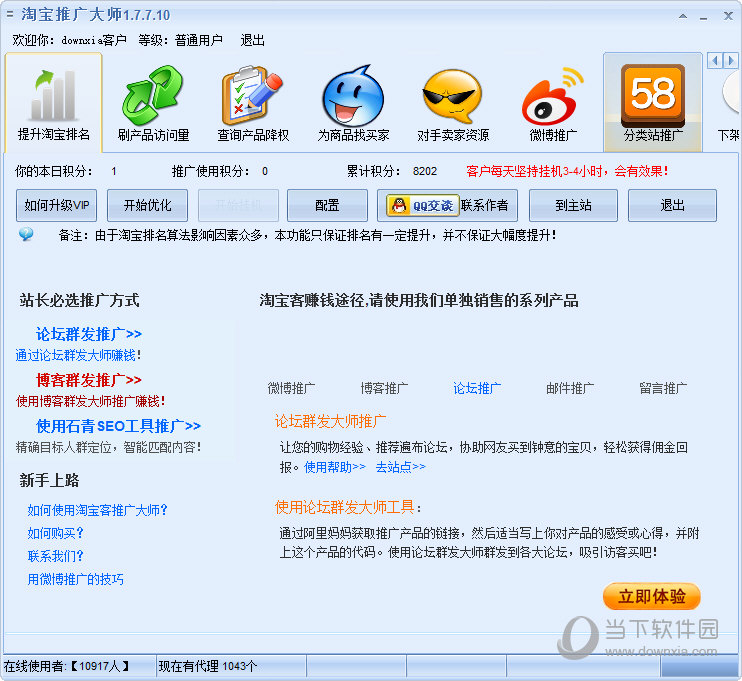Screen dimensions: 742x681
Task: Click the 在线使用者 10917人 status entry
Action: click(67, 666)
